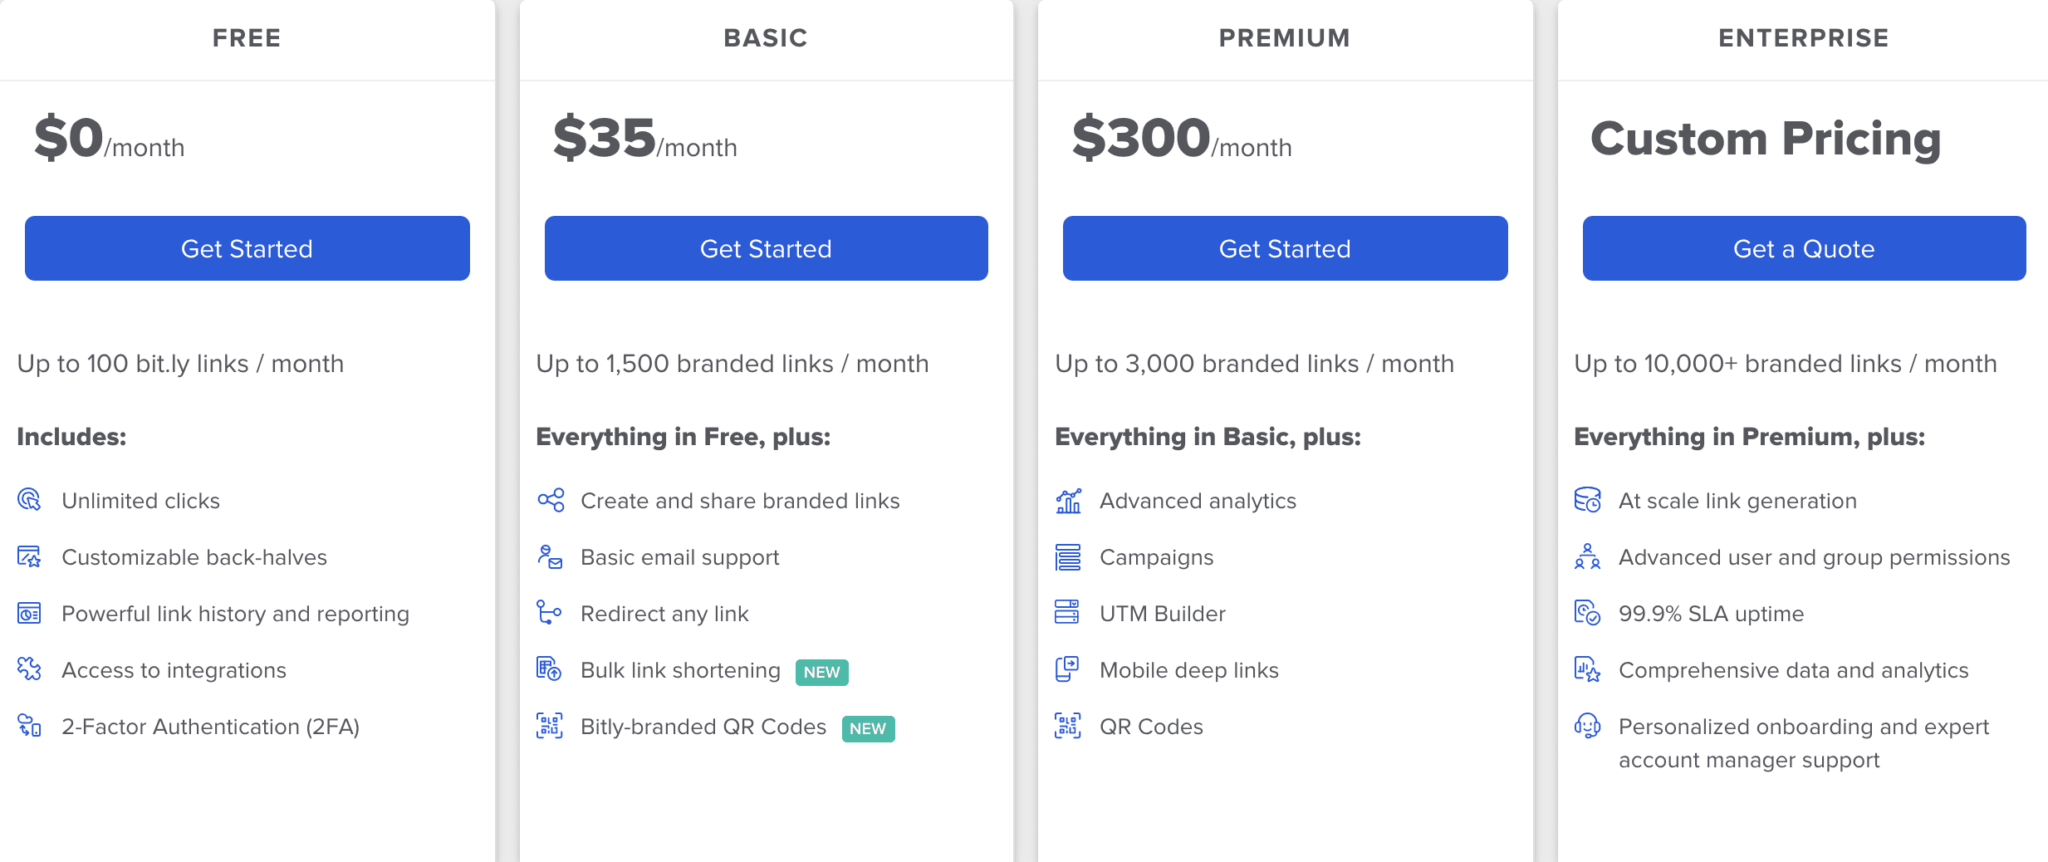Click the Advanced analytics chart icon
Screen dimensions: 2048x862
click(1068, 500)
